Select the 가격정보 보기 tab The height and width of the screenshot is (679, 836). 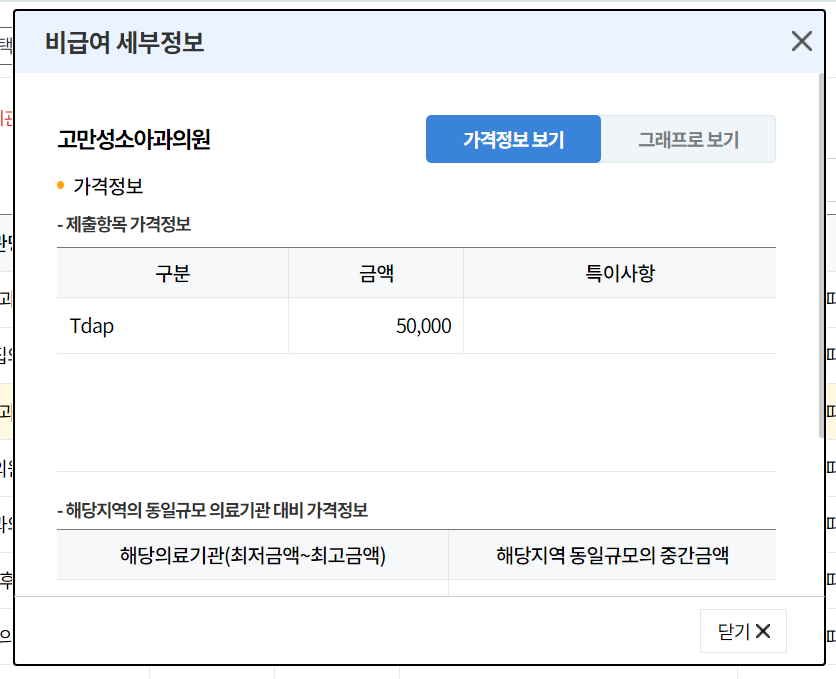[513, 139]
